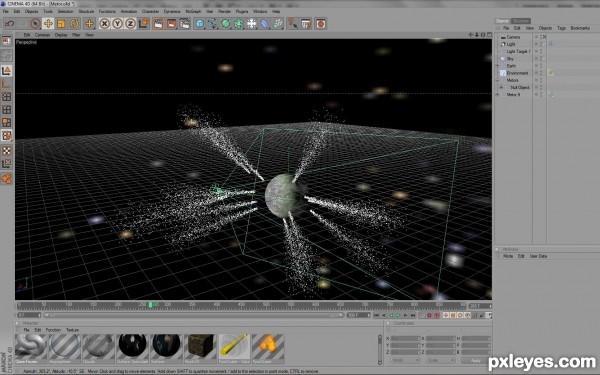
Task: Select the rocky cube material thumbnail
Action: pos(201,348)
